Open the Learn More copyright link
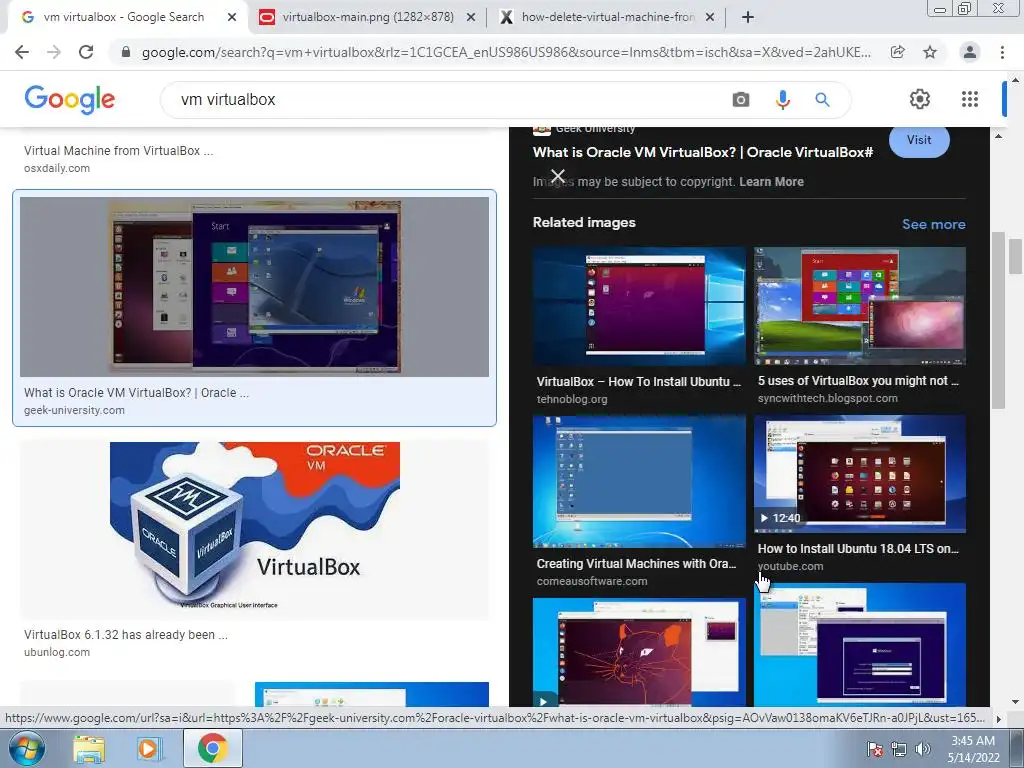1024x768 pixels. 771,182
